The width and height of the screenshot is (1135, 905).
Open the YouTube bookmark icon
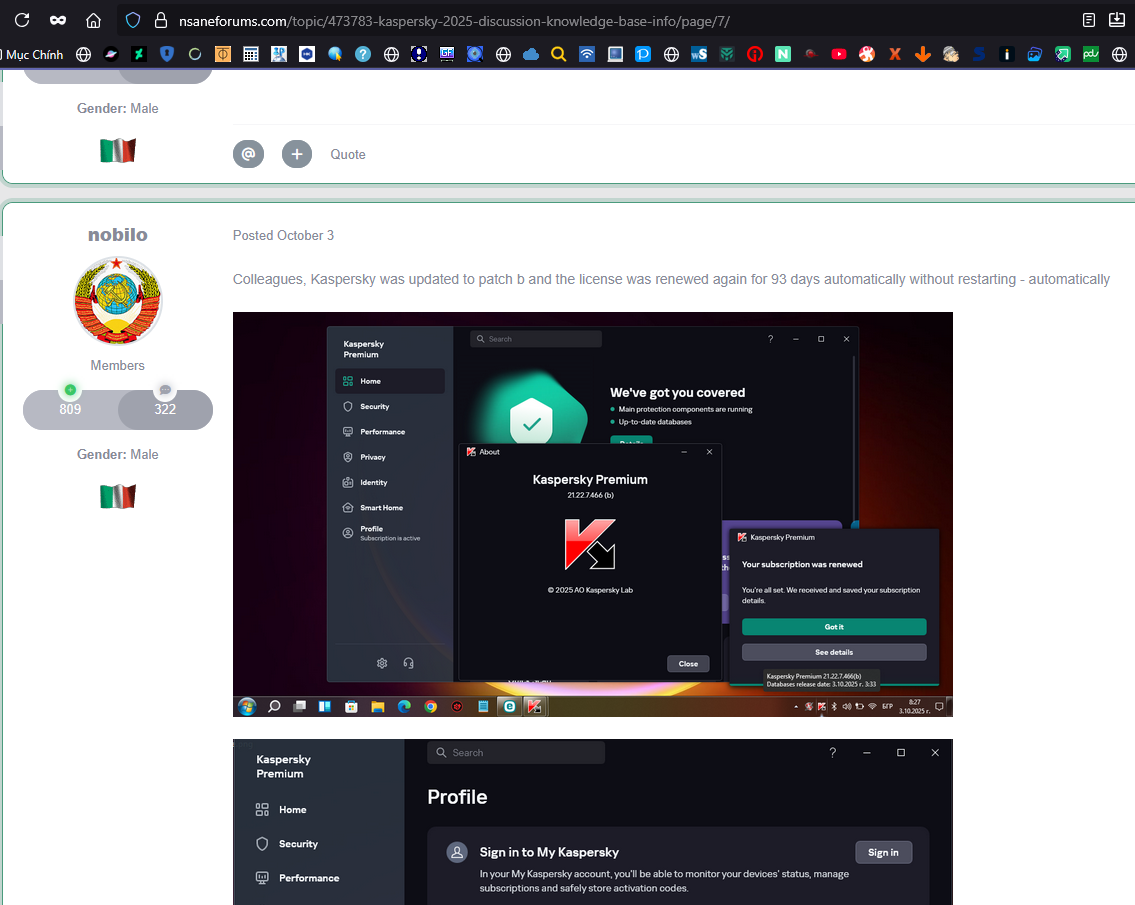click(x=839, y=54)
